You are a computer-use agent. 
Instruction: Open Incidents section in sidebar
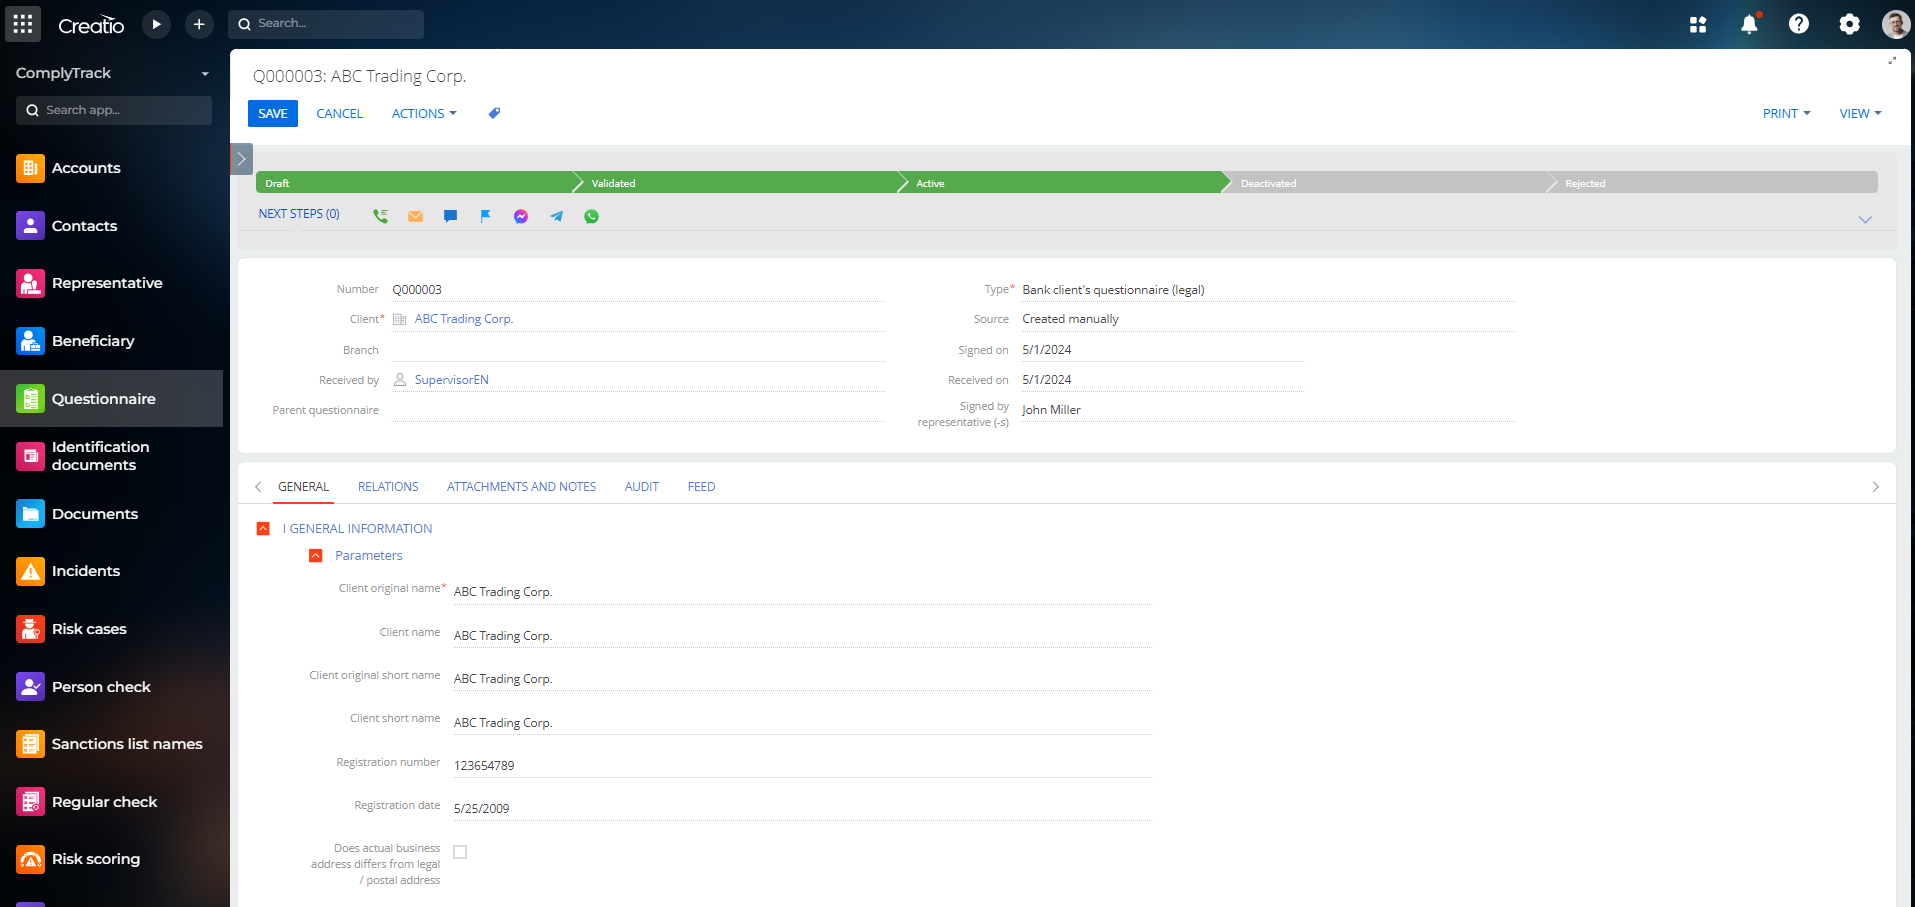112,571
